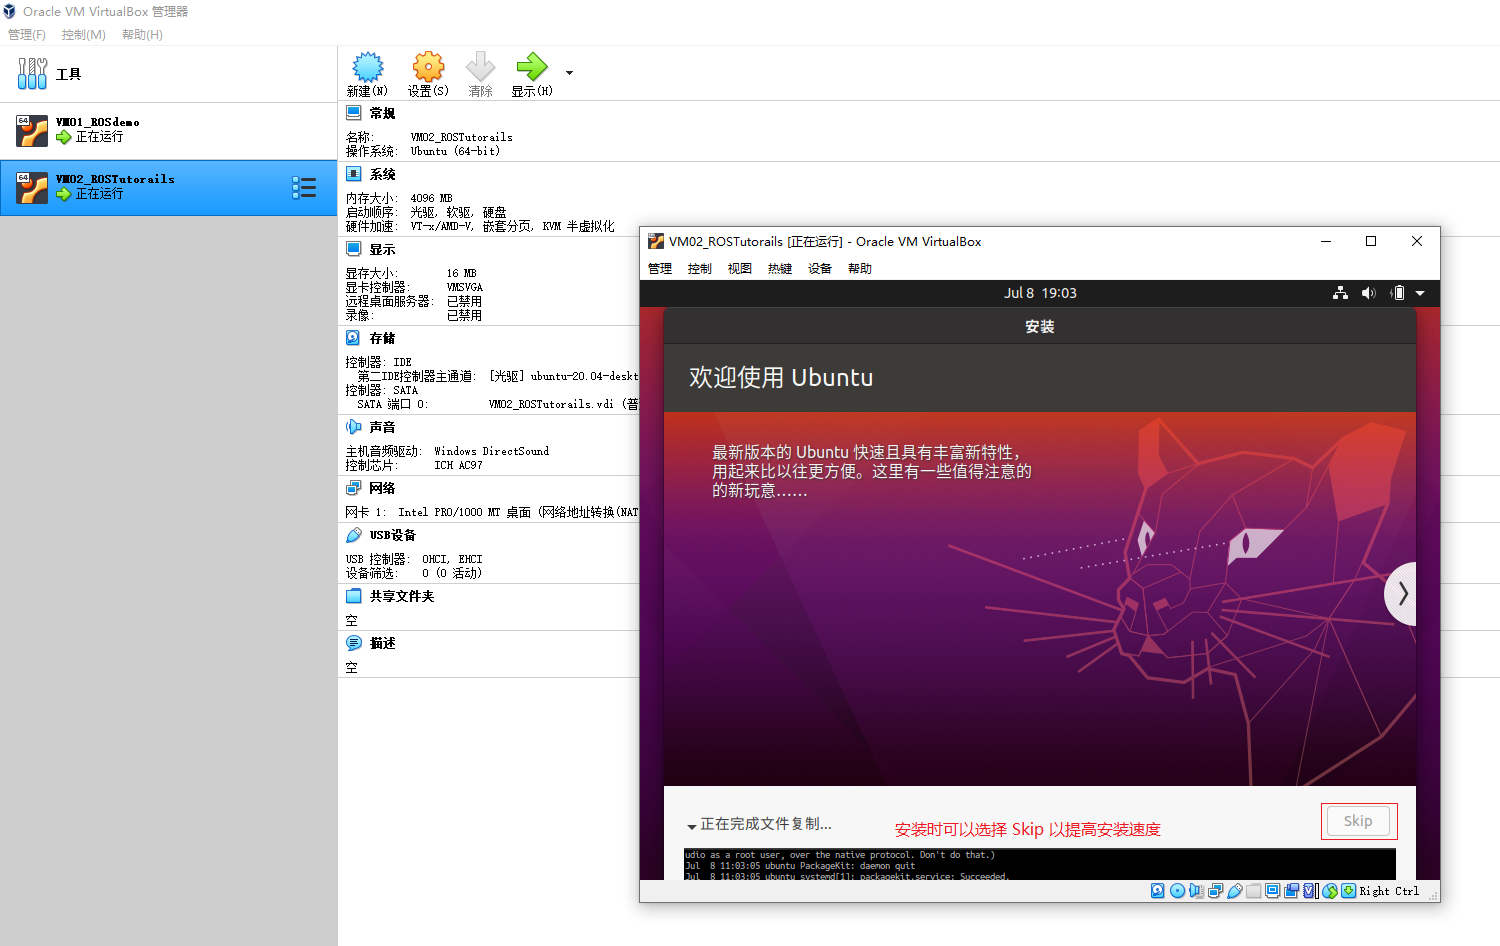This screenshot has height=946, width=1500.
Task: Open the 设置 settings icon in toolbar
Action: pos(427,73)
